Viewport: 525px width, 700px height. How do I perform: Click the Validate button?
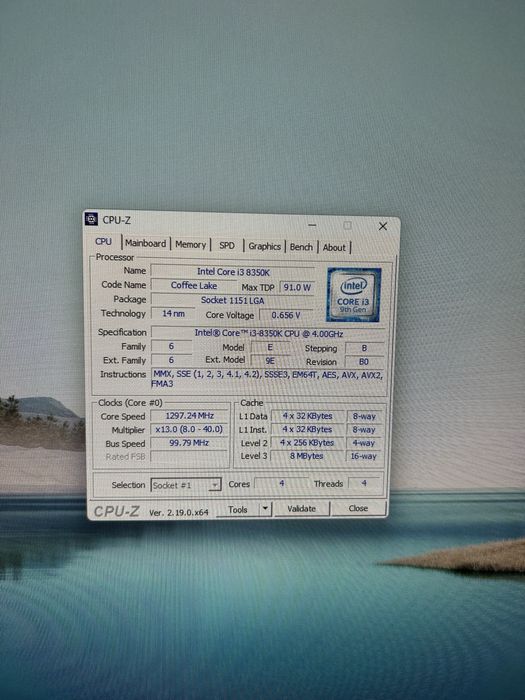pos(301,508)
